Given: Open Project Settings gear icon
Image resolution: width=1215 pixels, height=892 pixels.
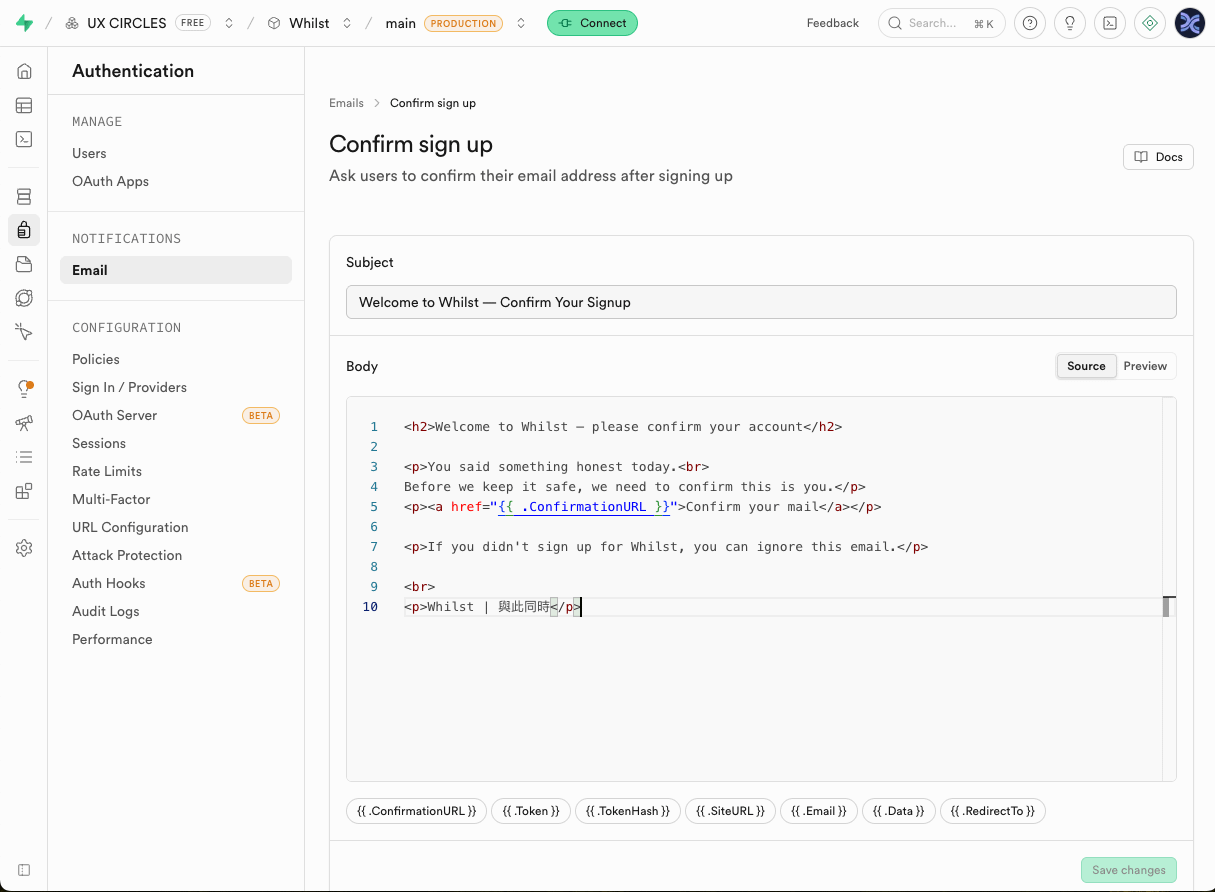Looking at the screenshot, I should [x=24, y=548].
